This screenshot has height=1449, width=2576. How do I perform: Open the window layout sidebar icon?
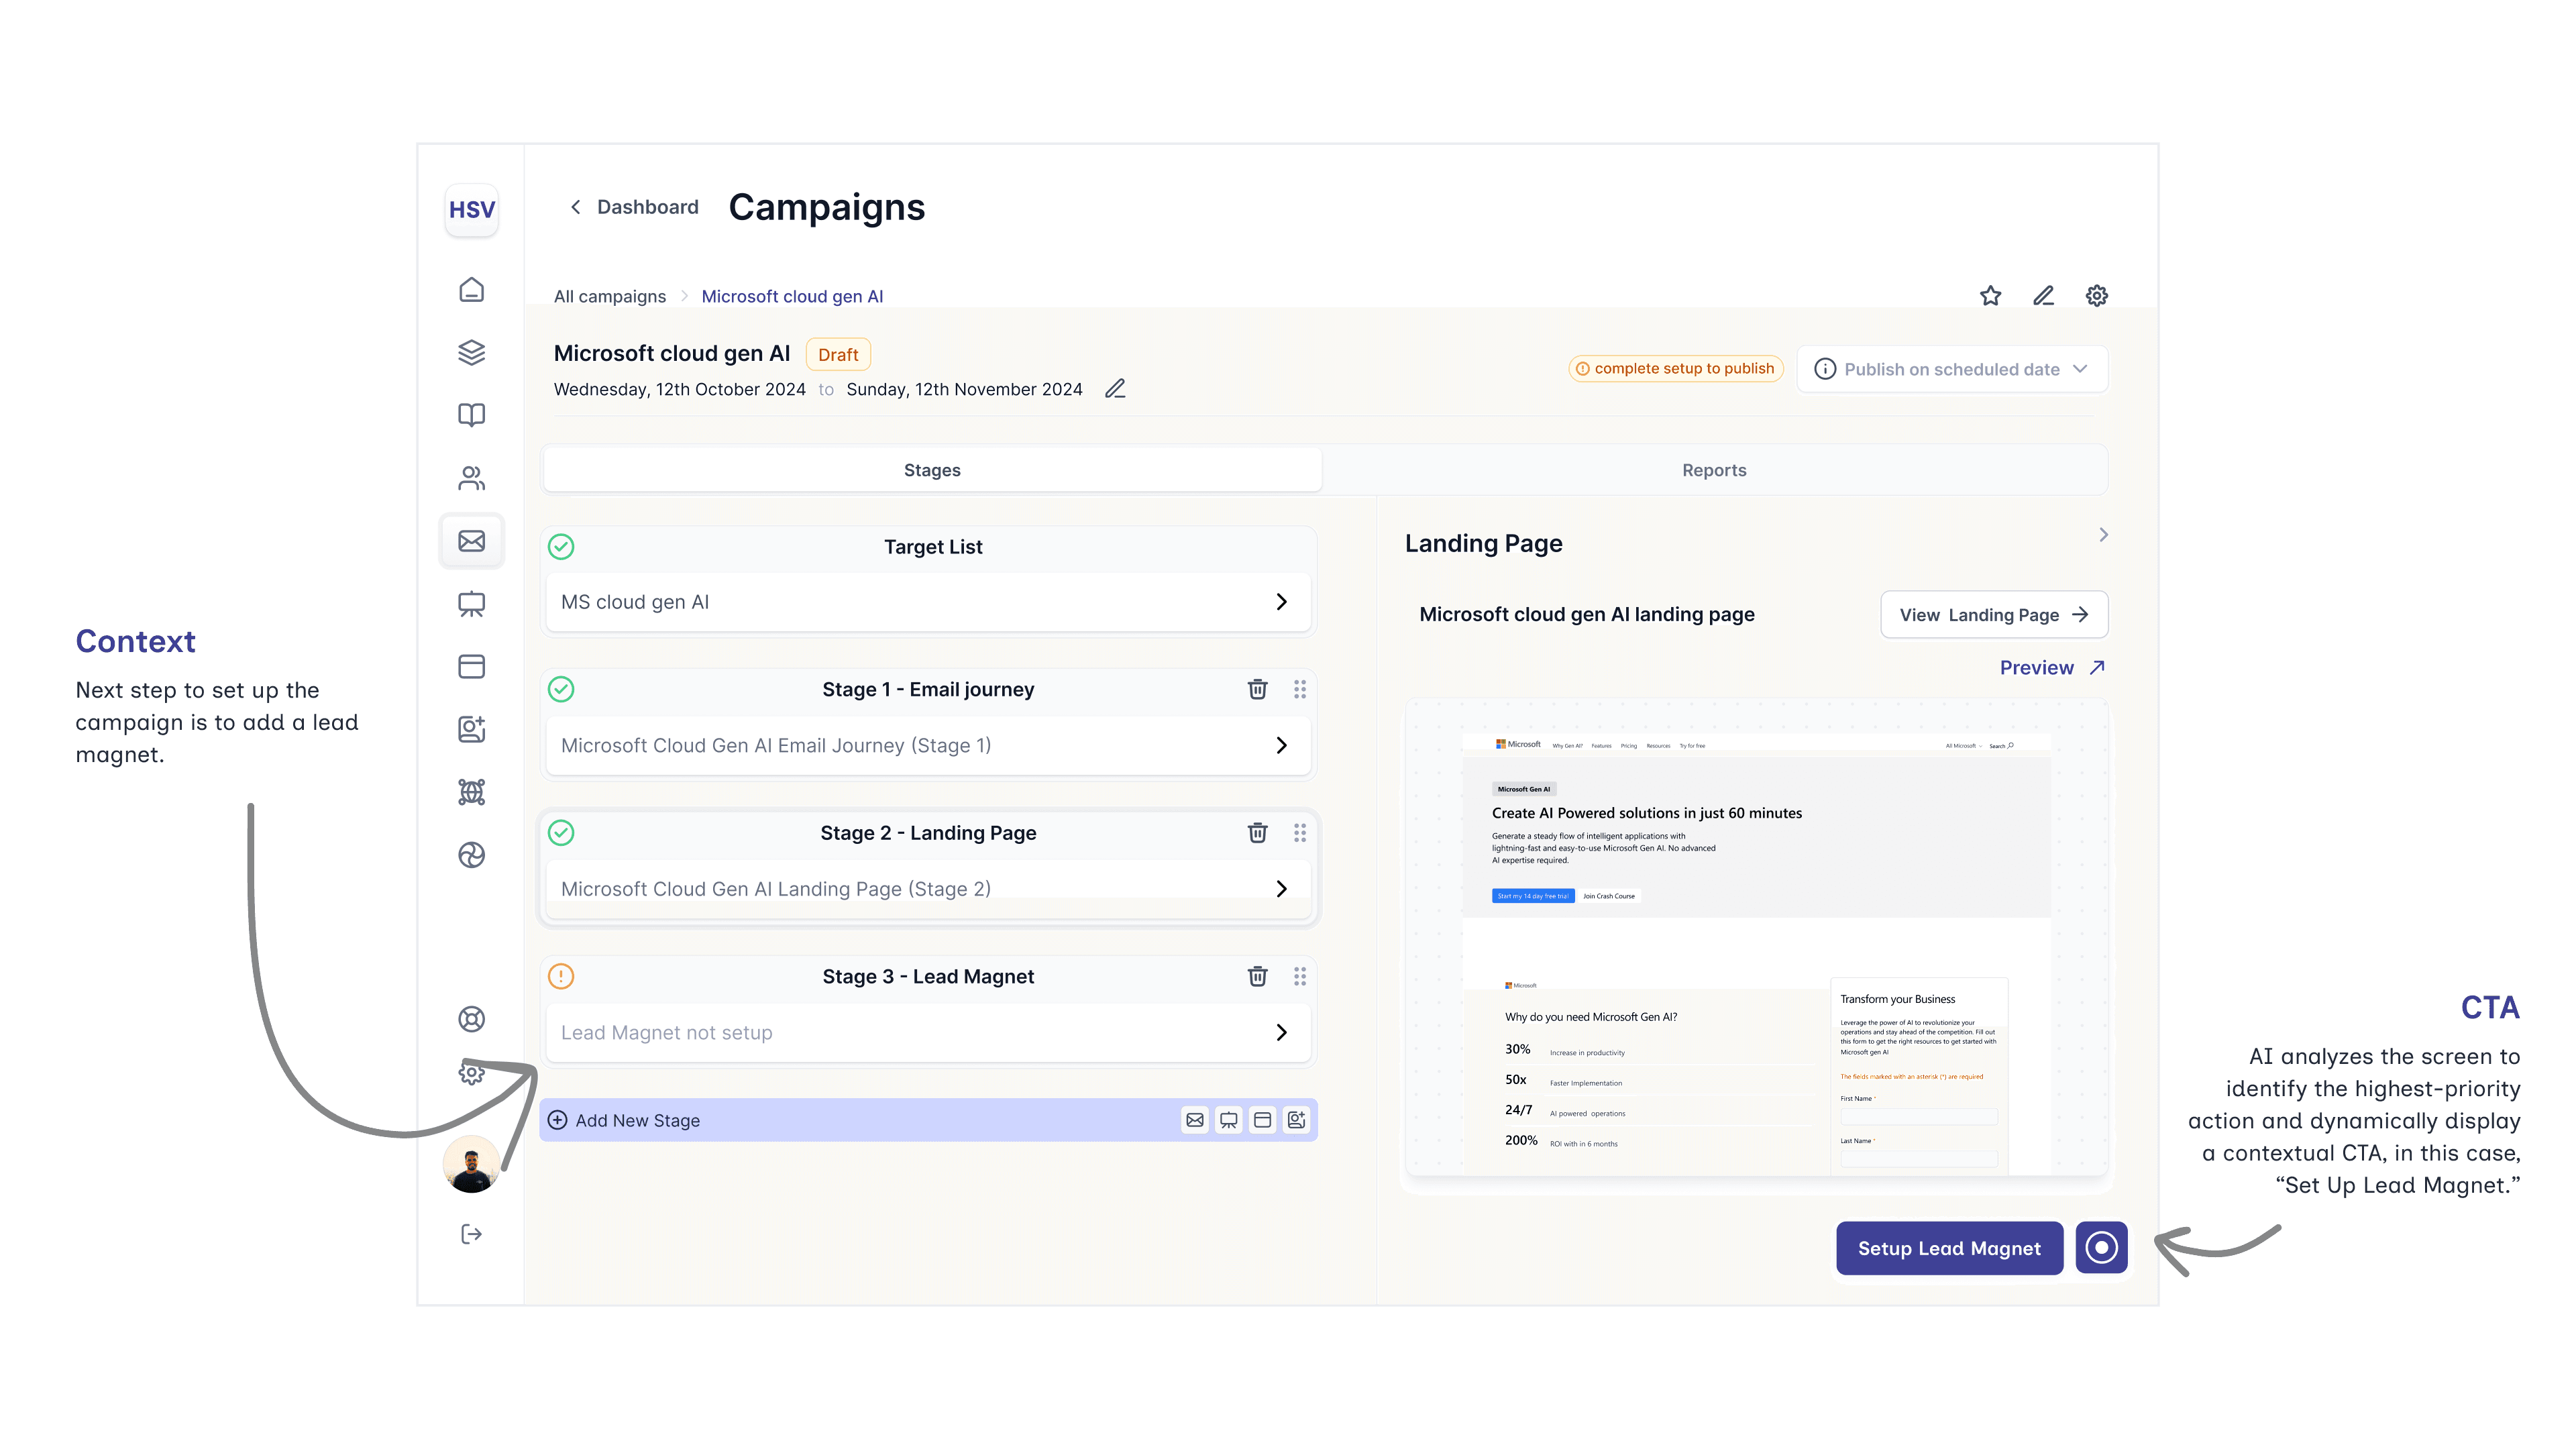point(471,667)
